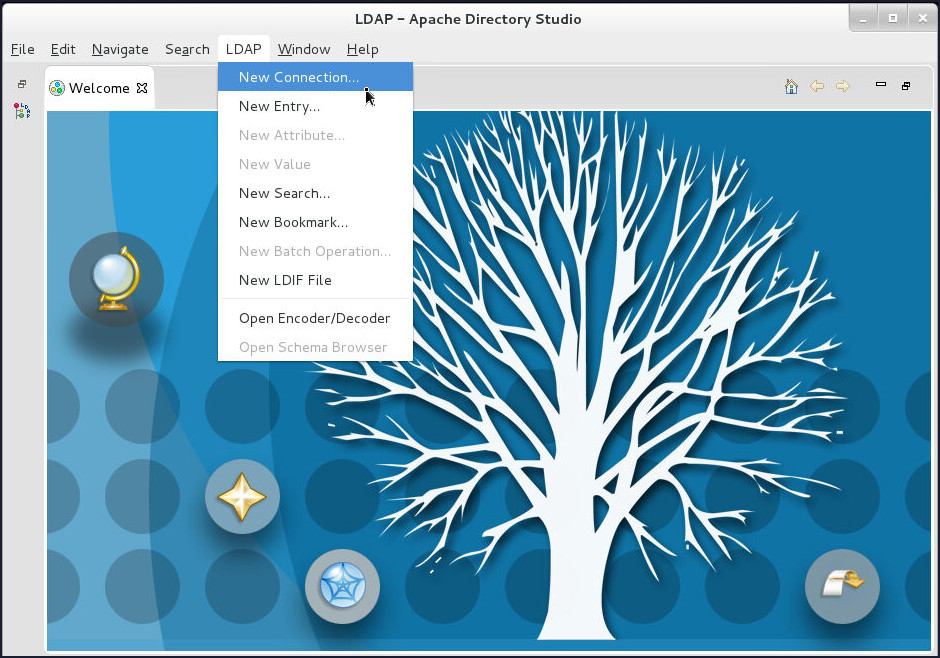The width and height of the screenshot is (940, 658).
Task: Click the Workbench arrow icon at bottom right
Action: [842, 586]
